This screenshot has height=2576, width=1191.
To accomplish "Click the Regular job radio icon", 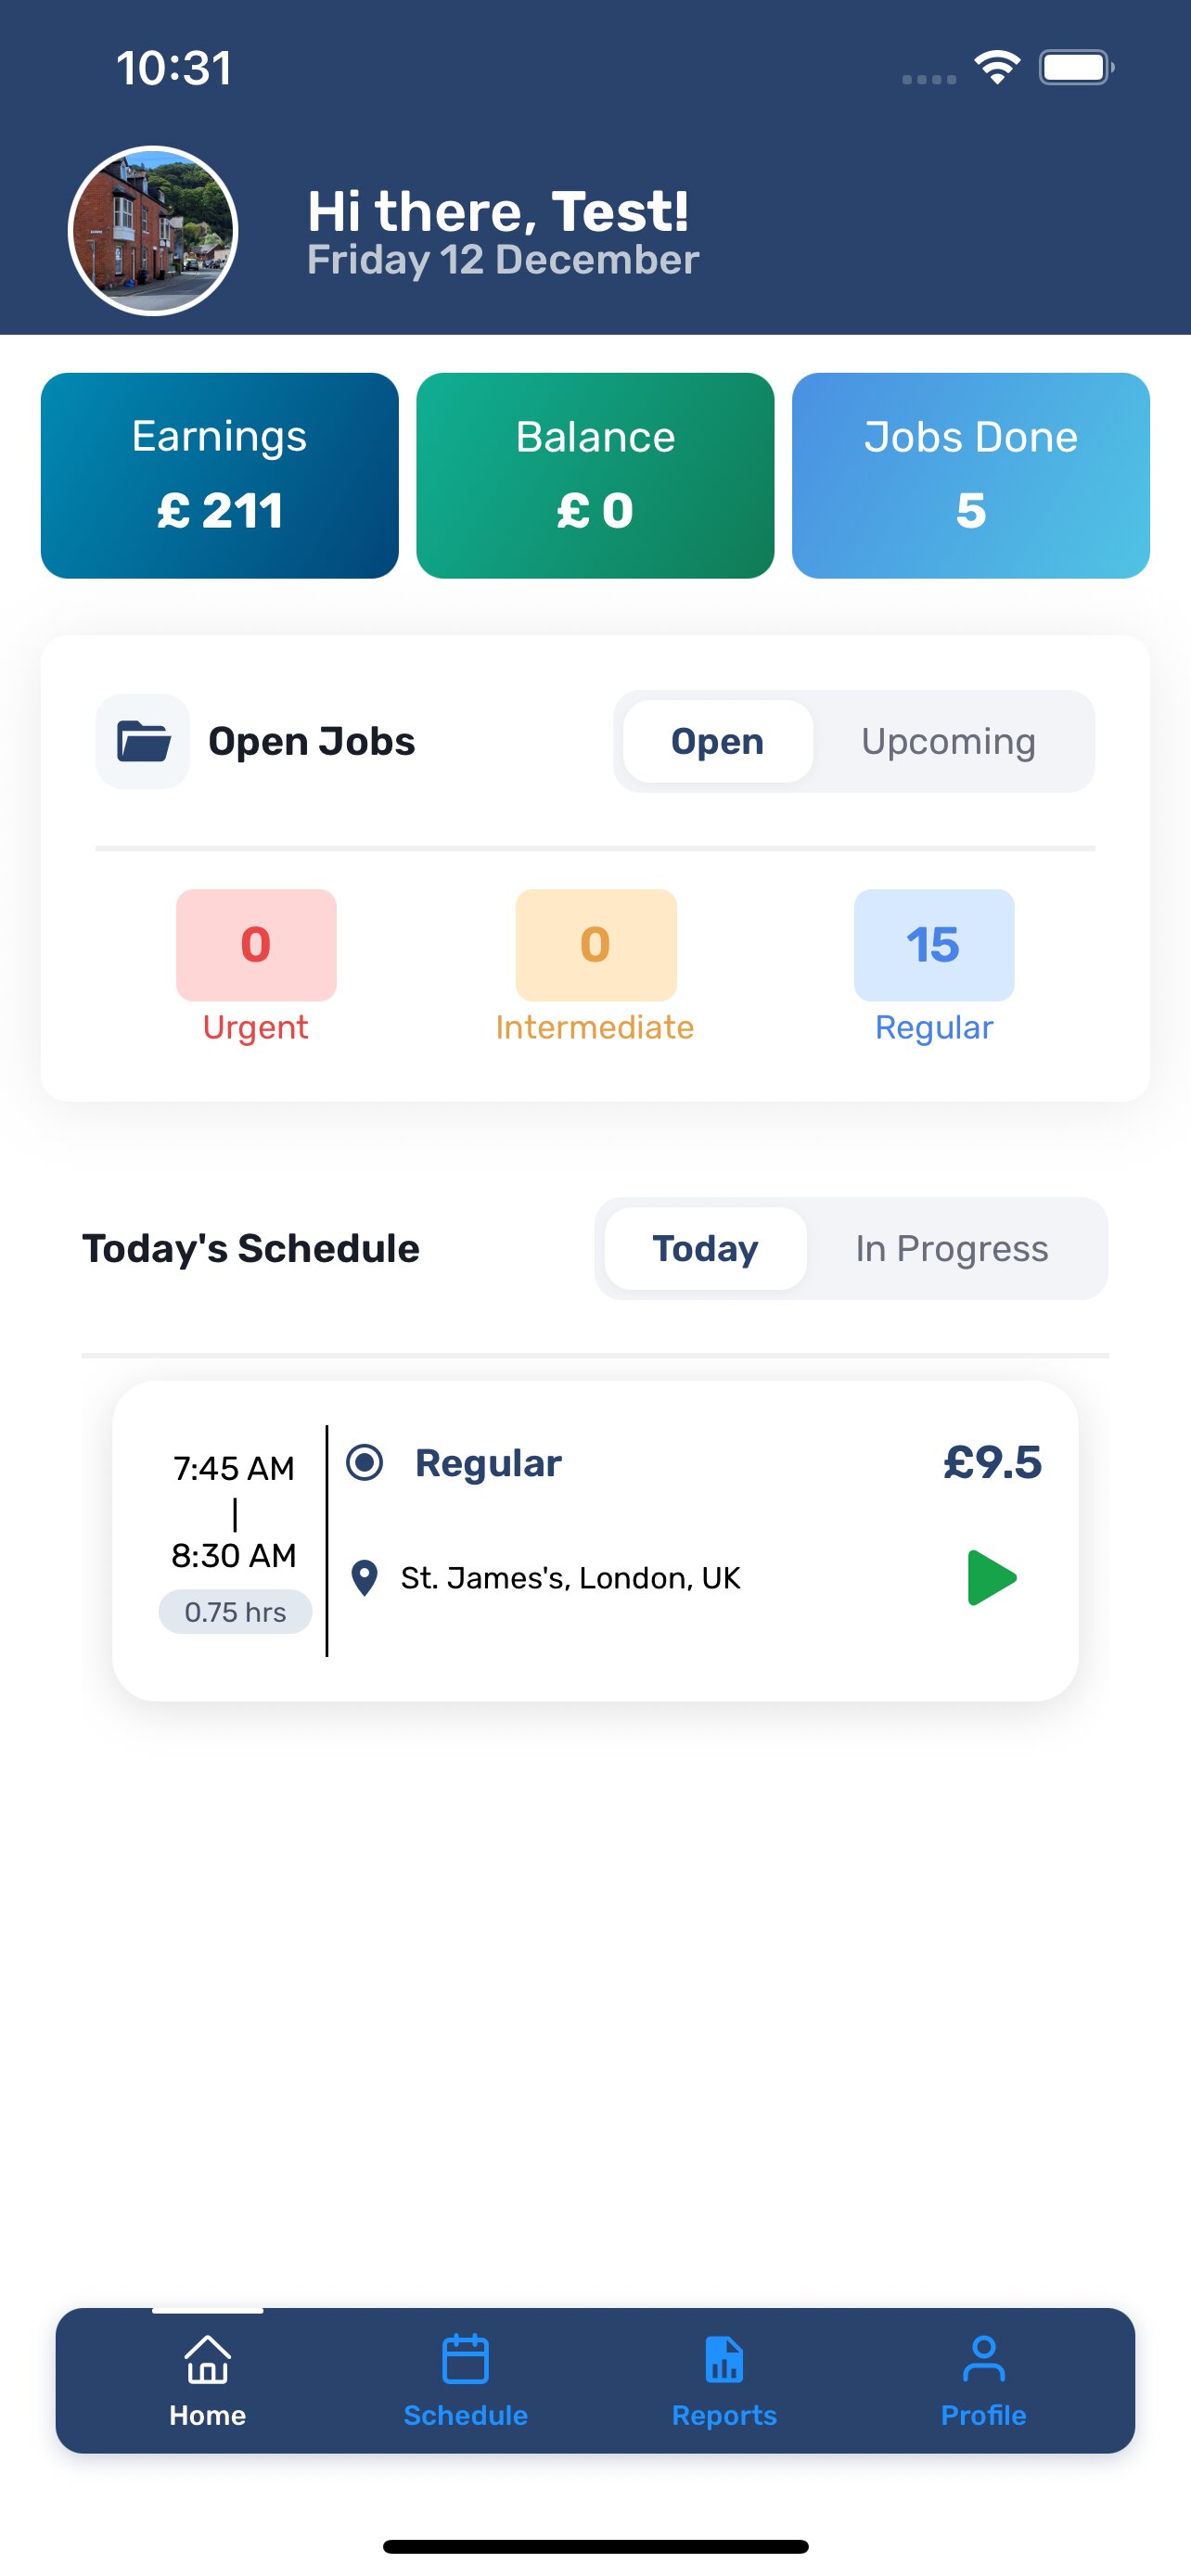I will [364, 1462].
